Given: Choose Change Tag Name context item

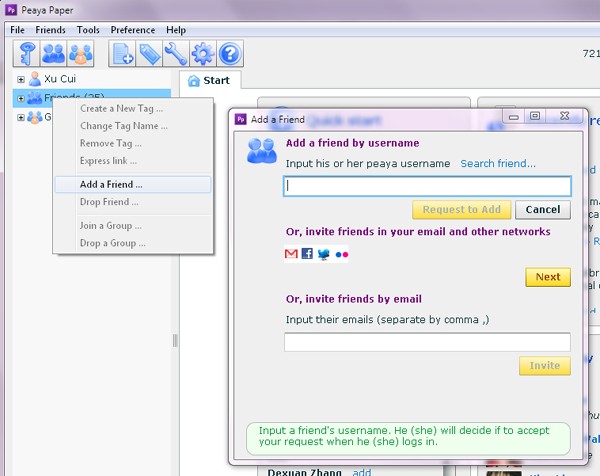Looking at the screenshot, I should (x=133, y=126).
